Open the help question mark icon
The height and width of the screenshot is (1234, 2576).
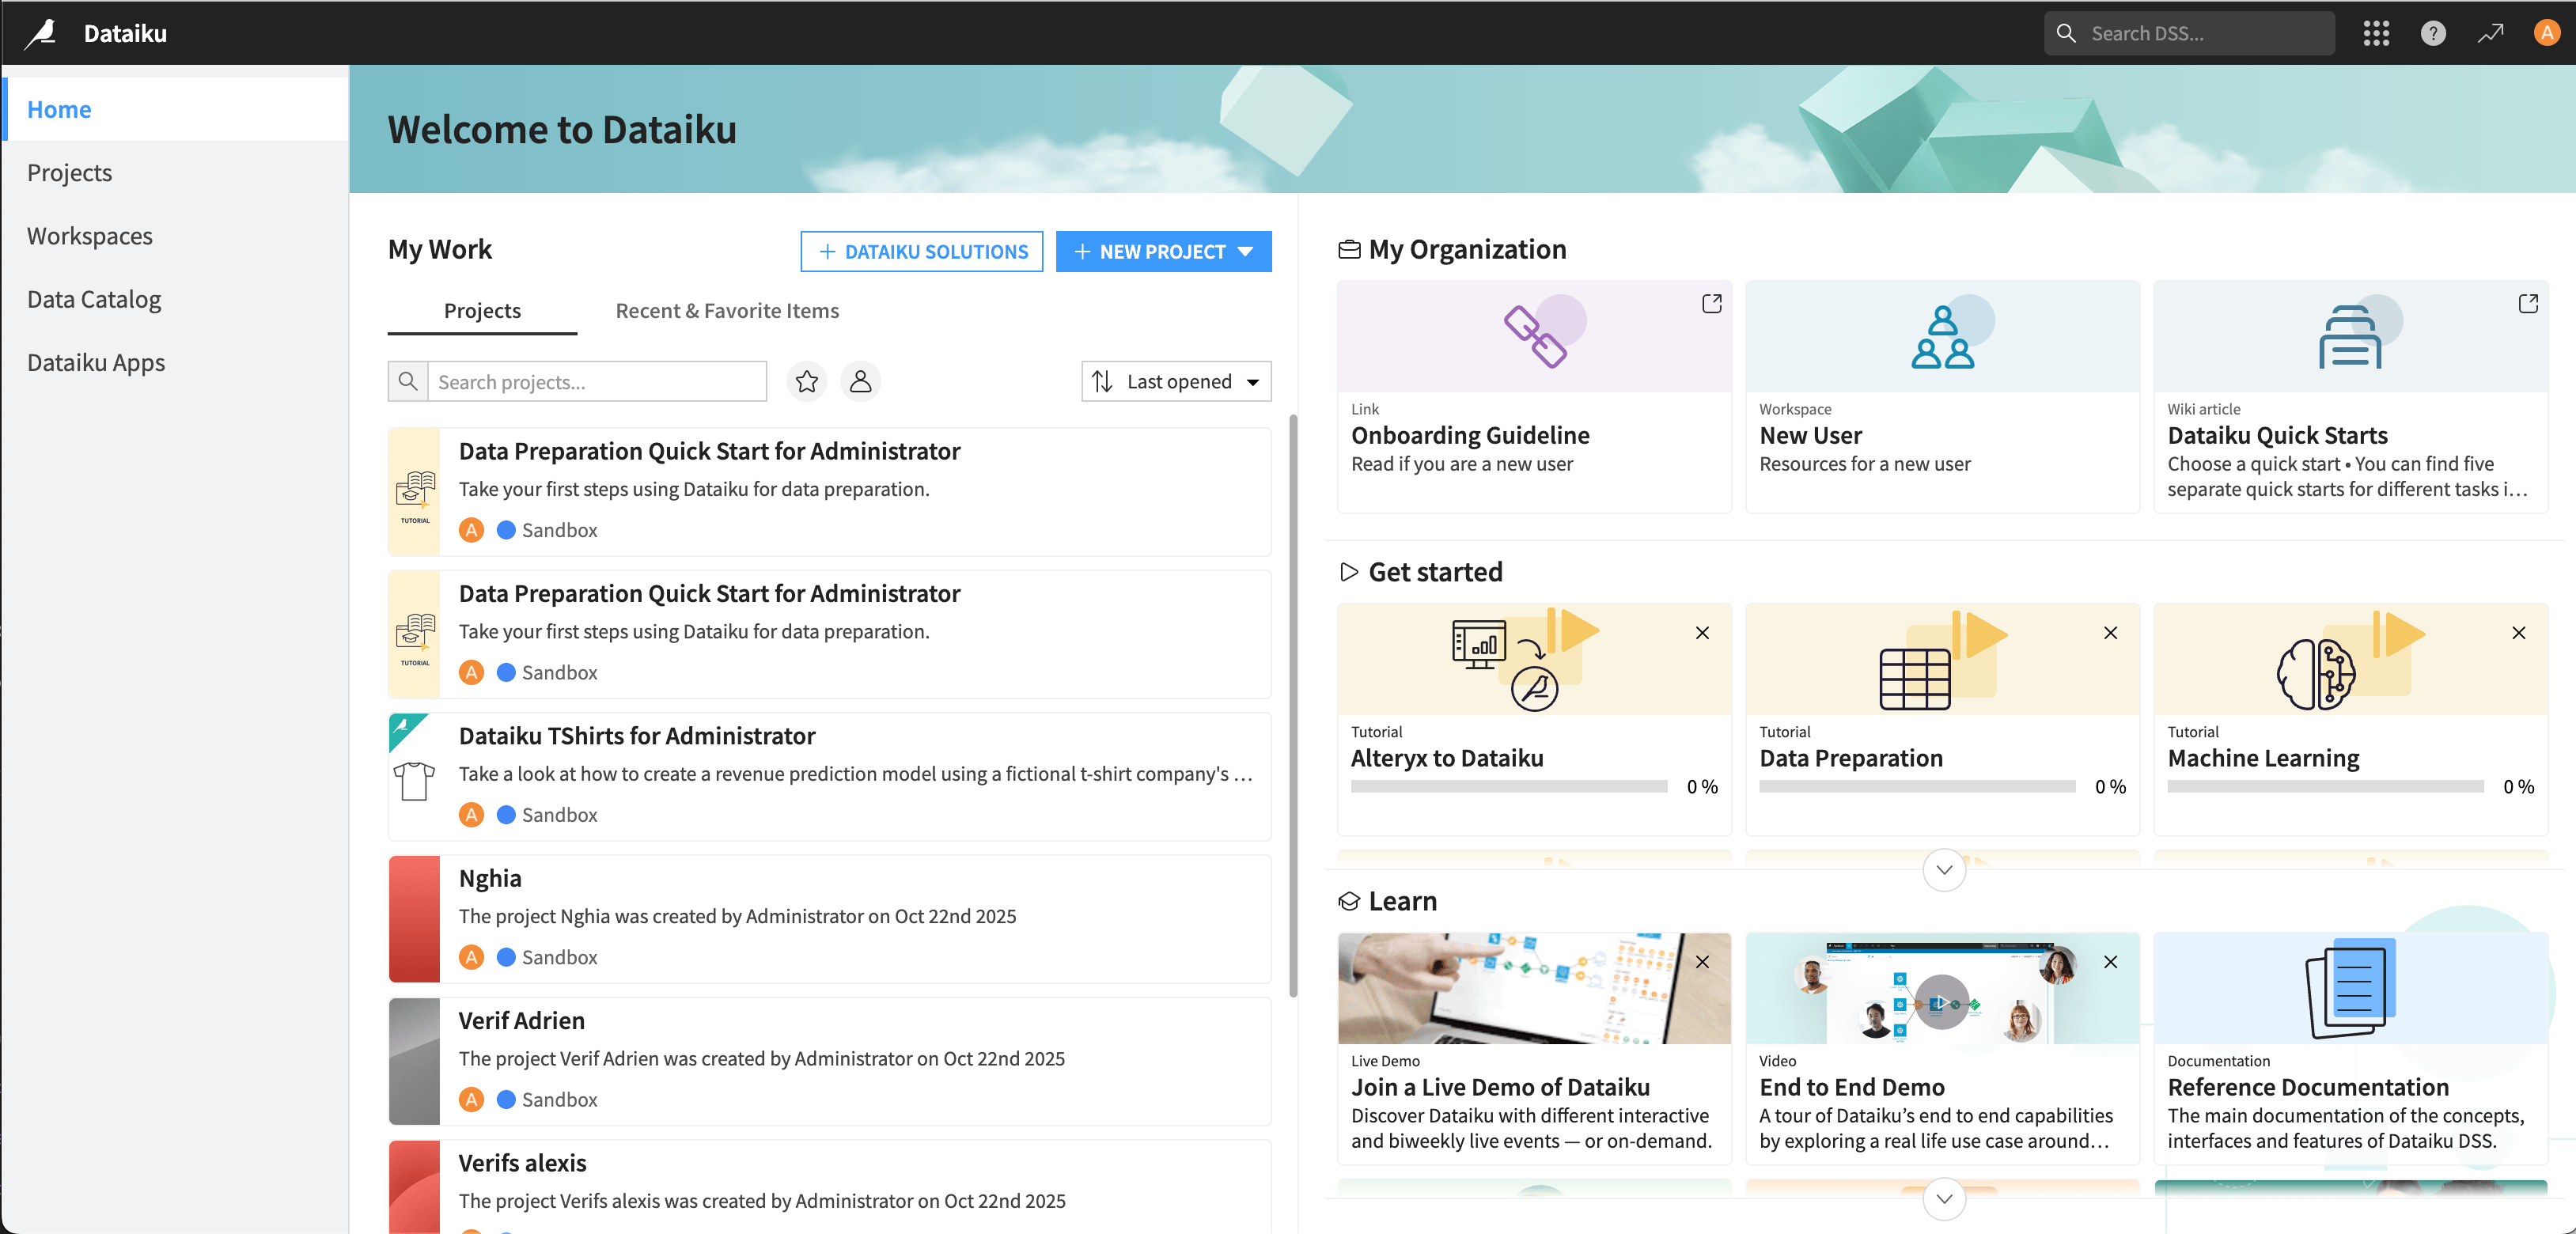coord(2432,32)
